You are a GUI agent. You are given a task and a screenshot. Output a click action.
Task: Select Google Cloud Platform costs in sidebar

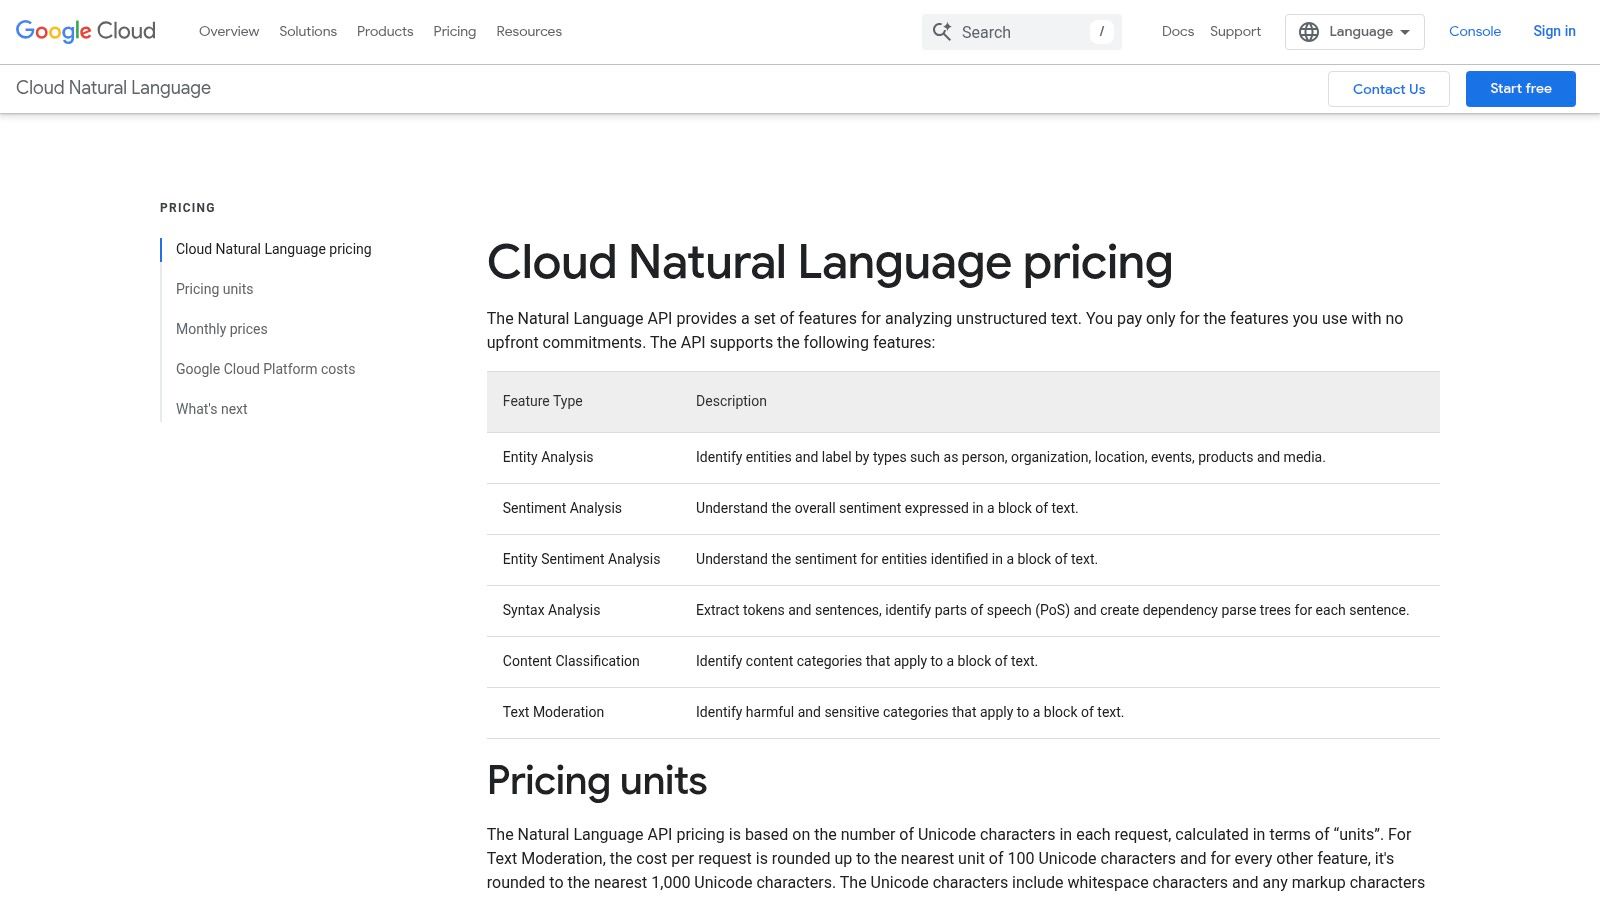(x=265, y=369)
